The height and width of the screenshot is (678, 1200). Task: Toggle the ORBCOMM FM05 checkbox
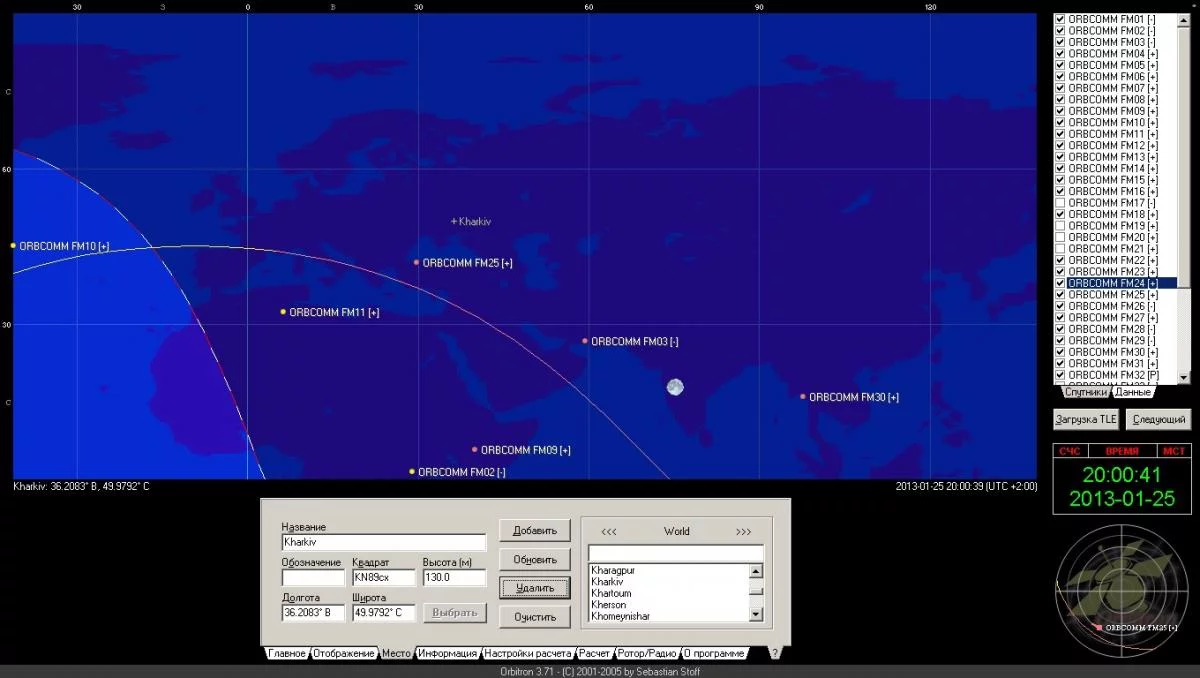tap(1060, 65)
